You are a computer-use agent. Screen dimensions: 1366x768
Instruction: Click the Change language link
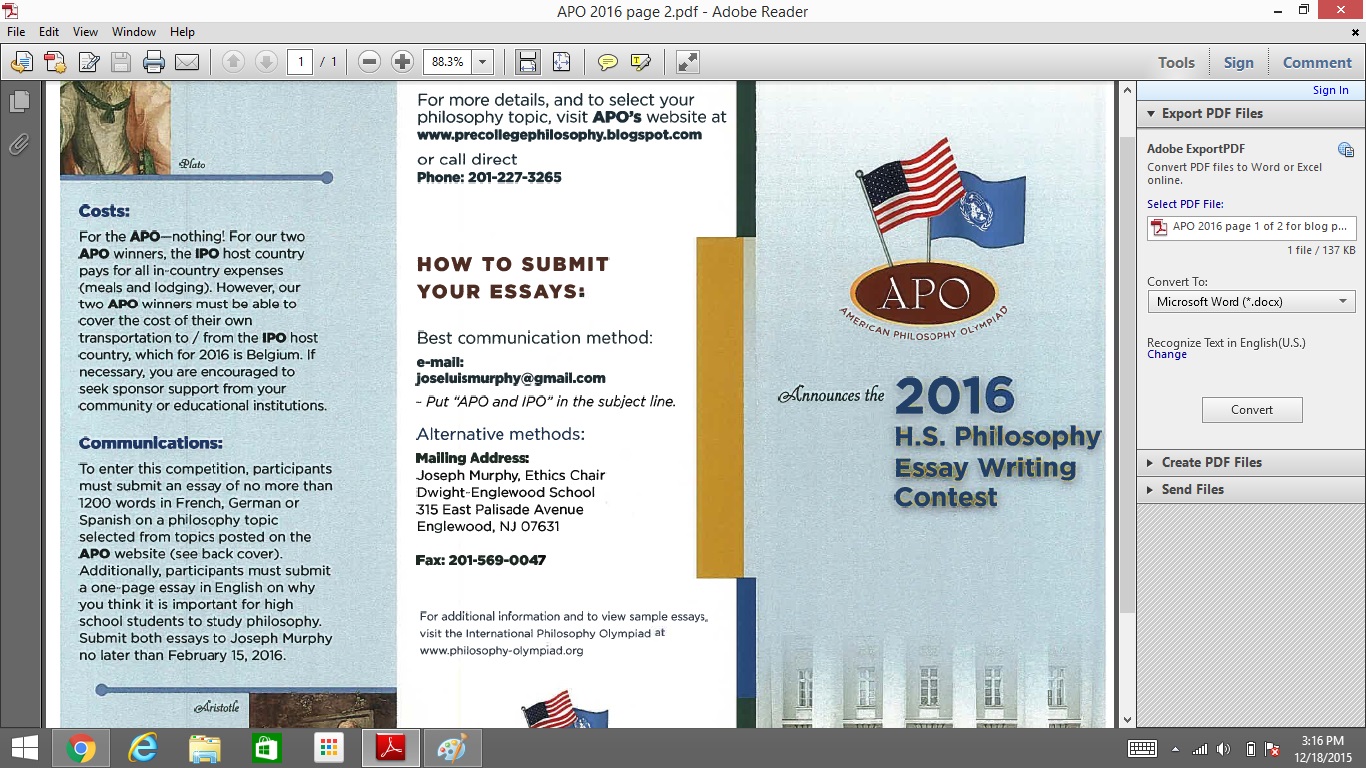click(x=1167, y=355)
